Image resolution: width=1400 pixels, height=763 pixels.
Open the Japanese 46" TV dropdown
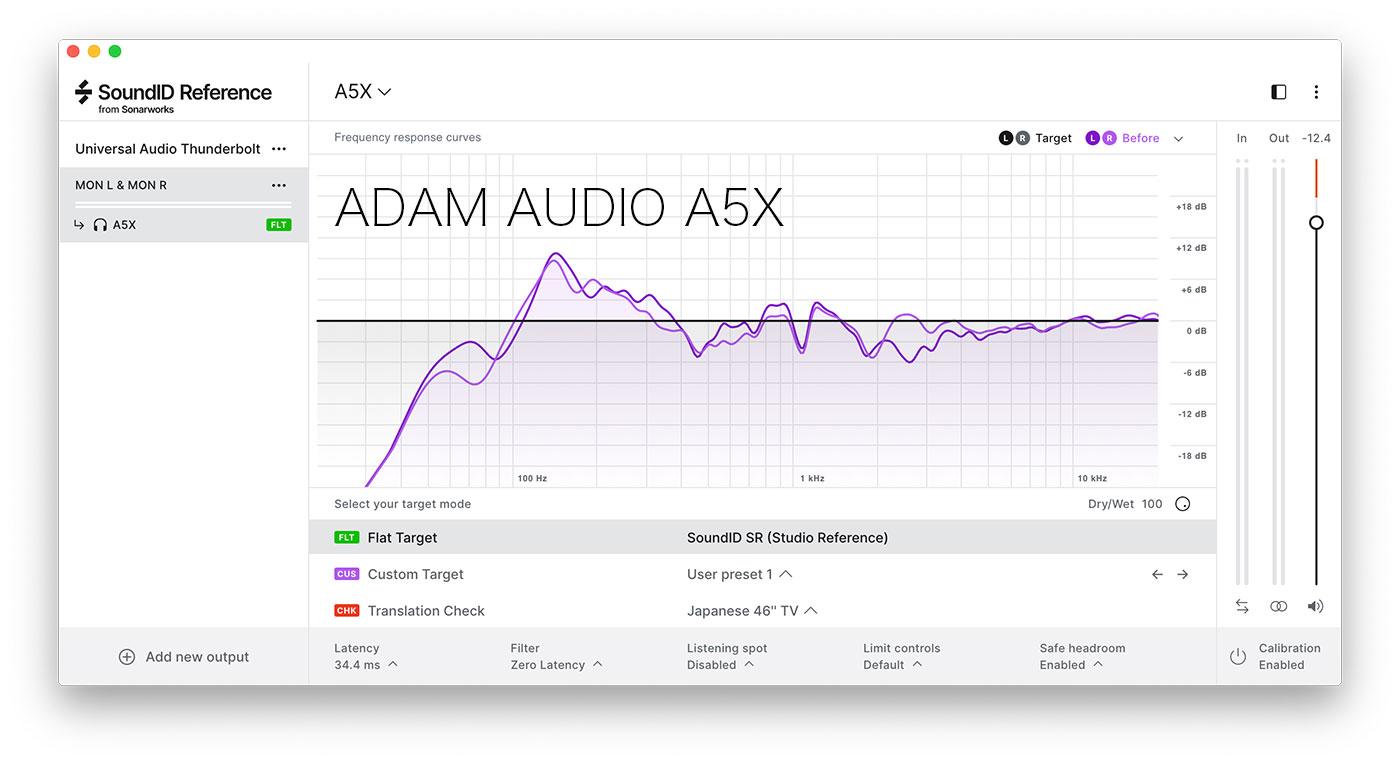(x=752, y=610)
